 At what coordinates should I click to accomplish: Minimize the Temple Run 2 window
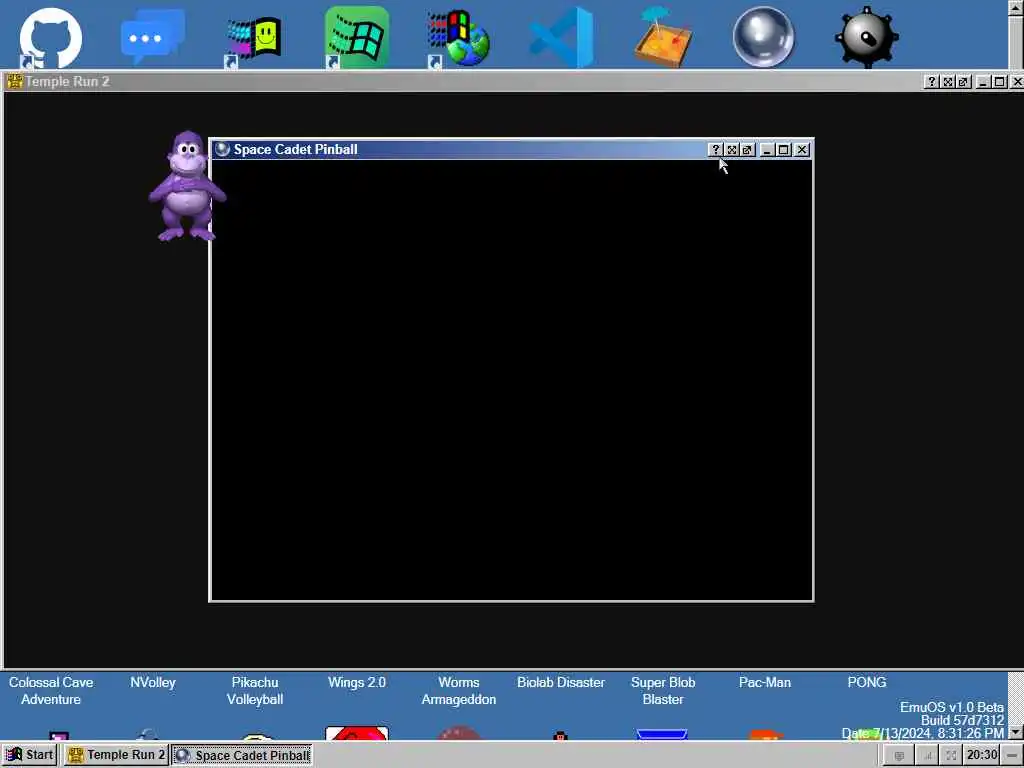point(982,82)
